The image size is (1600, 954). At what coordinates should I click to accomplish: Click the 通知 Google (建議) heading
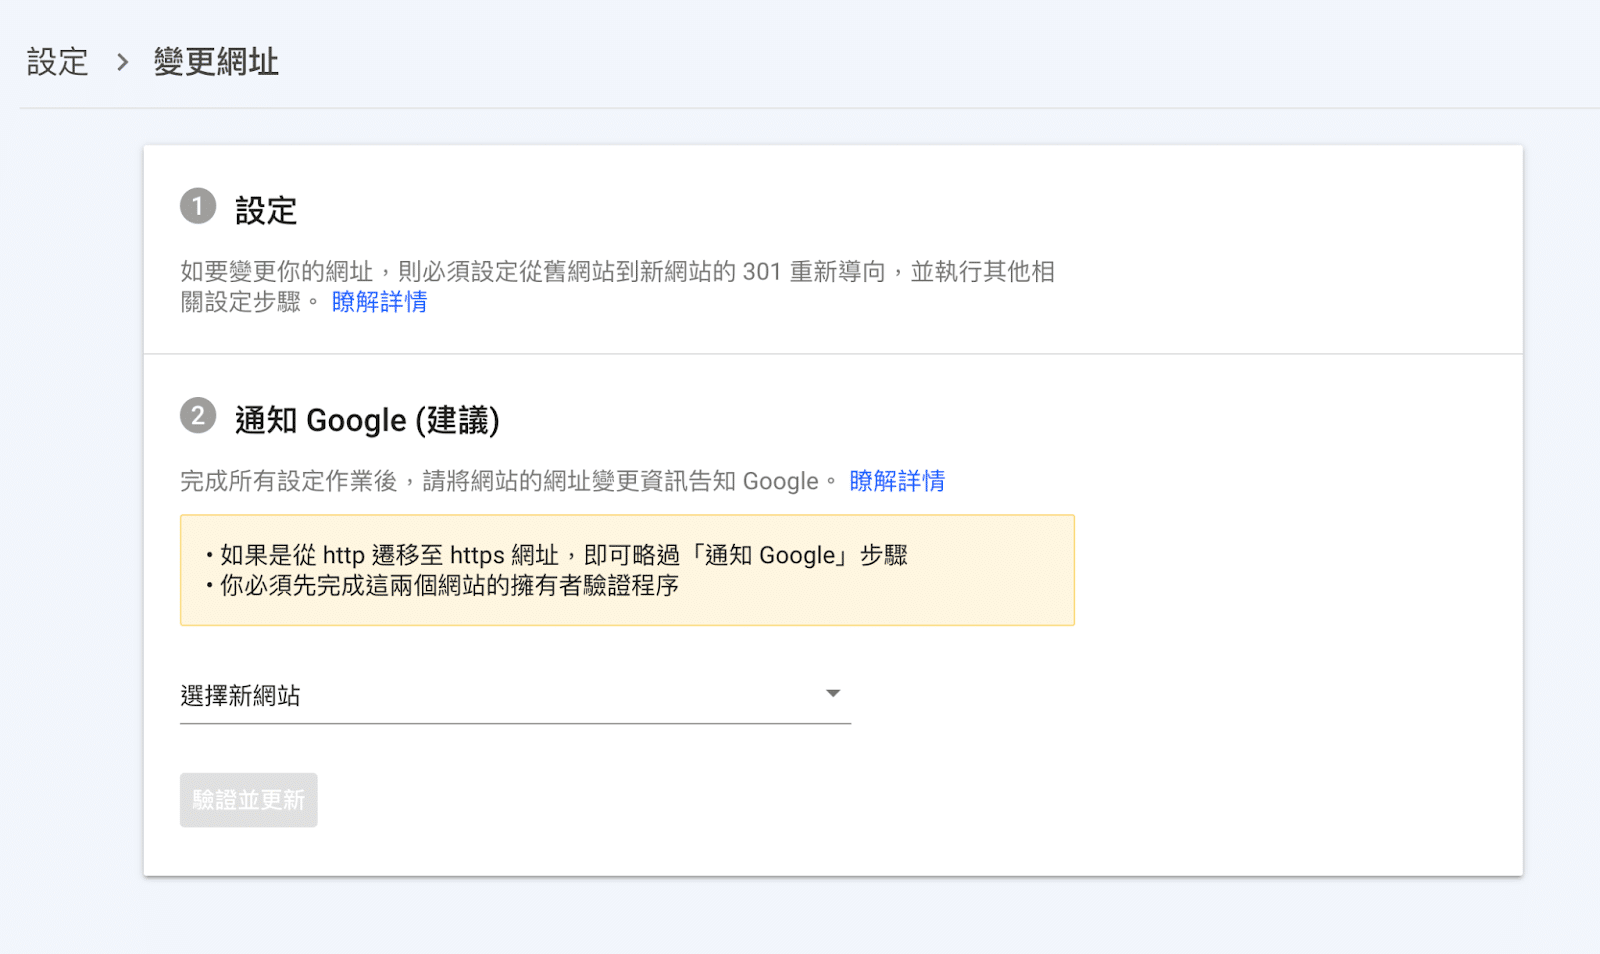[367, 421]
